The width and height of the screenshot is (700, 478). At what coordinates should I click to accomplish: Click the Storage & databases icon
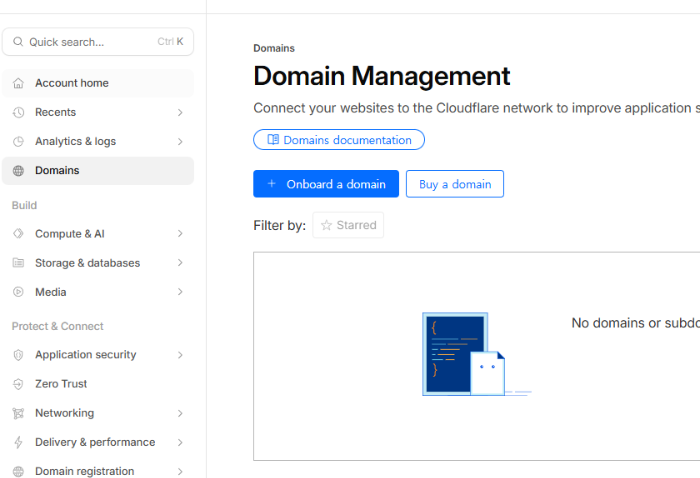click(x=18, y=262)
